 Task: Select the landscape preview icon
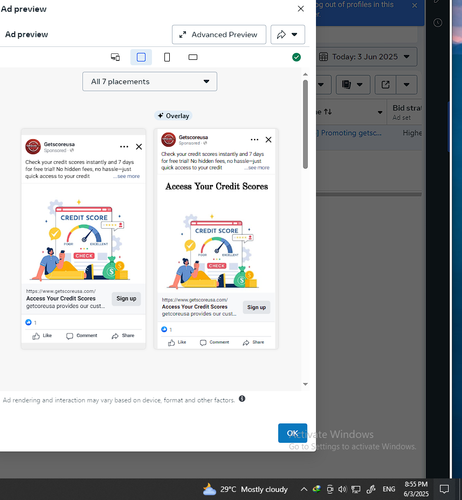click(193, 57)
